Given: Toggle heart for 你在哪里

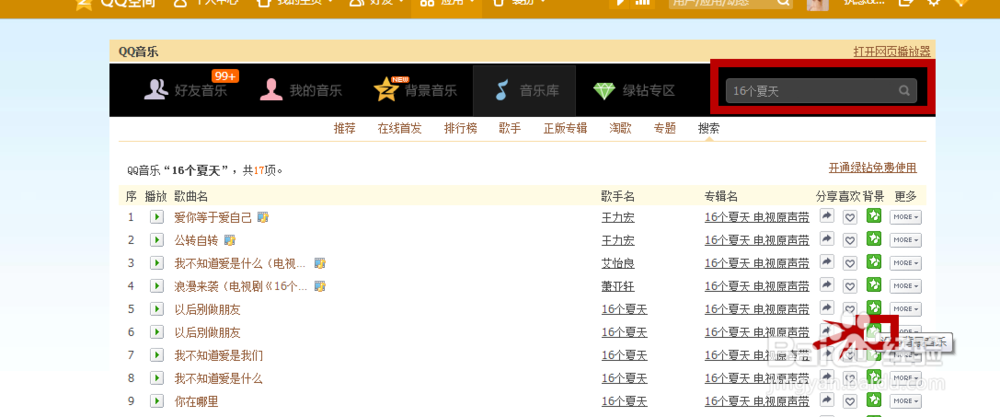Looking at the screenshot, I should tap(849, 402).
